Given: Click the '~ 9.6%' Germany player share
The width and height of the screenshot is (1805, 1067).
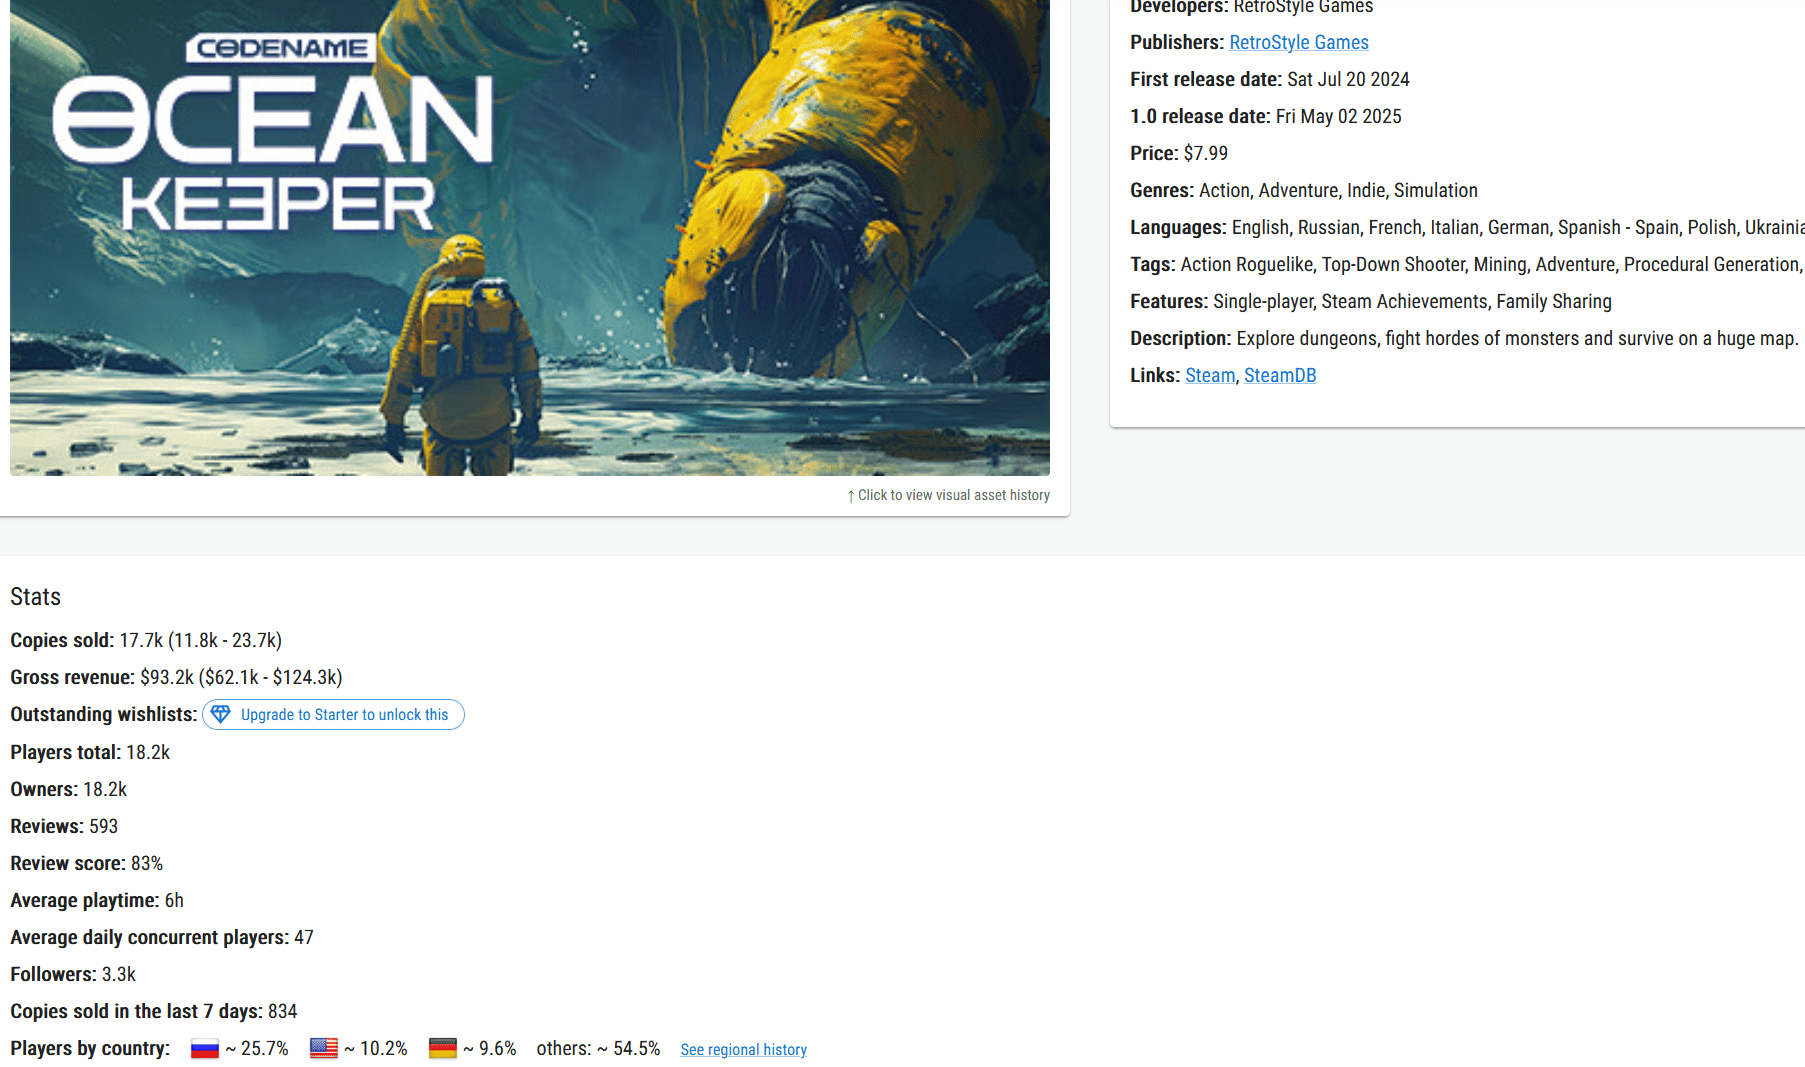Looking at the screenshot, I should click(490, 1048).
